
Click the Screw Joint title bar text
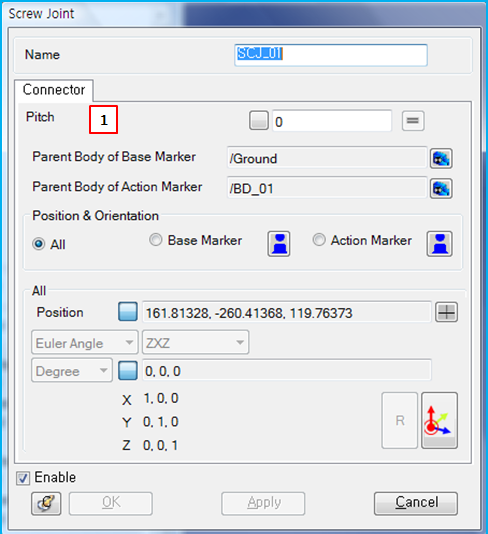click(x=41, y=14)
